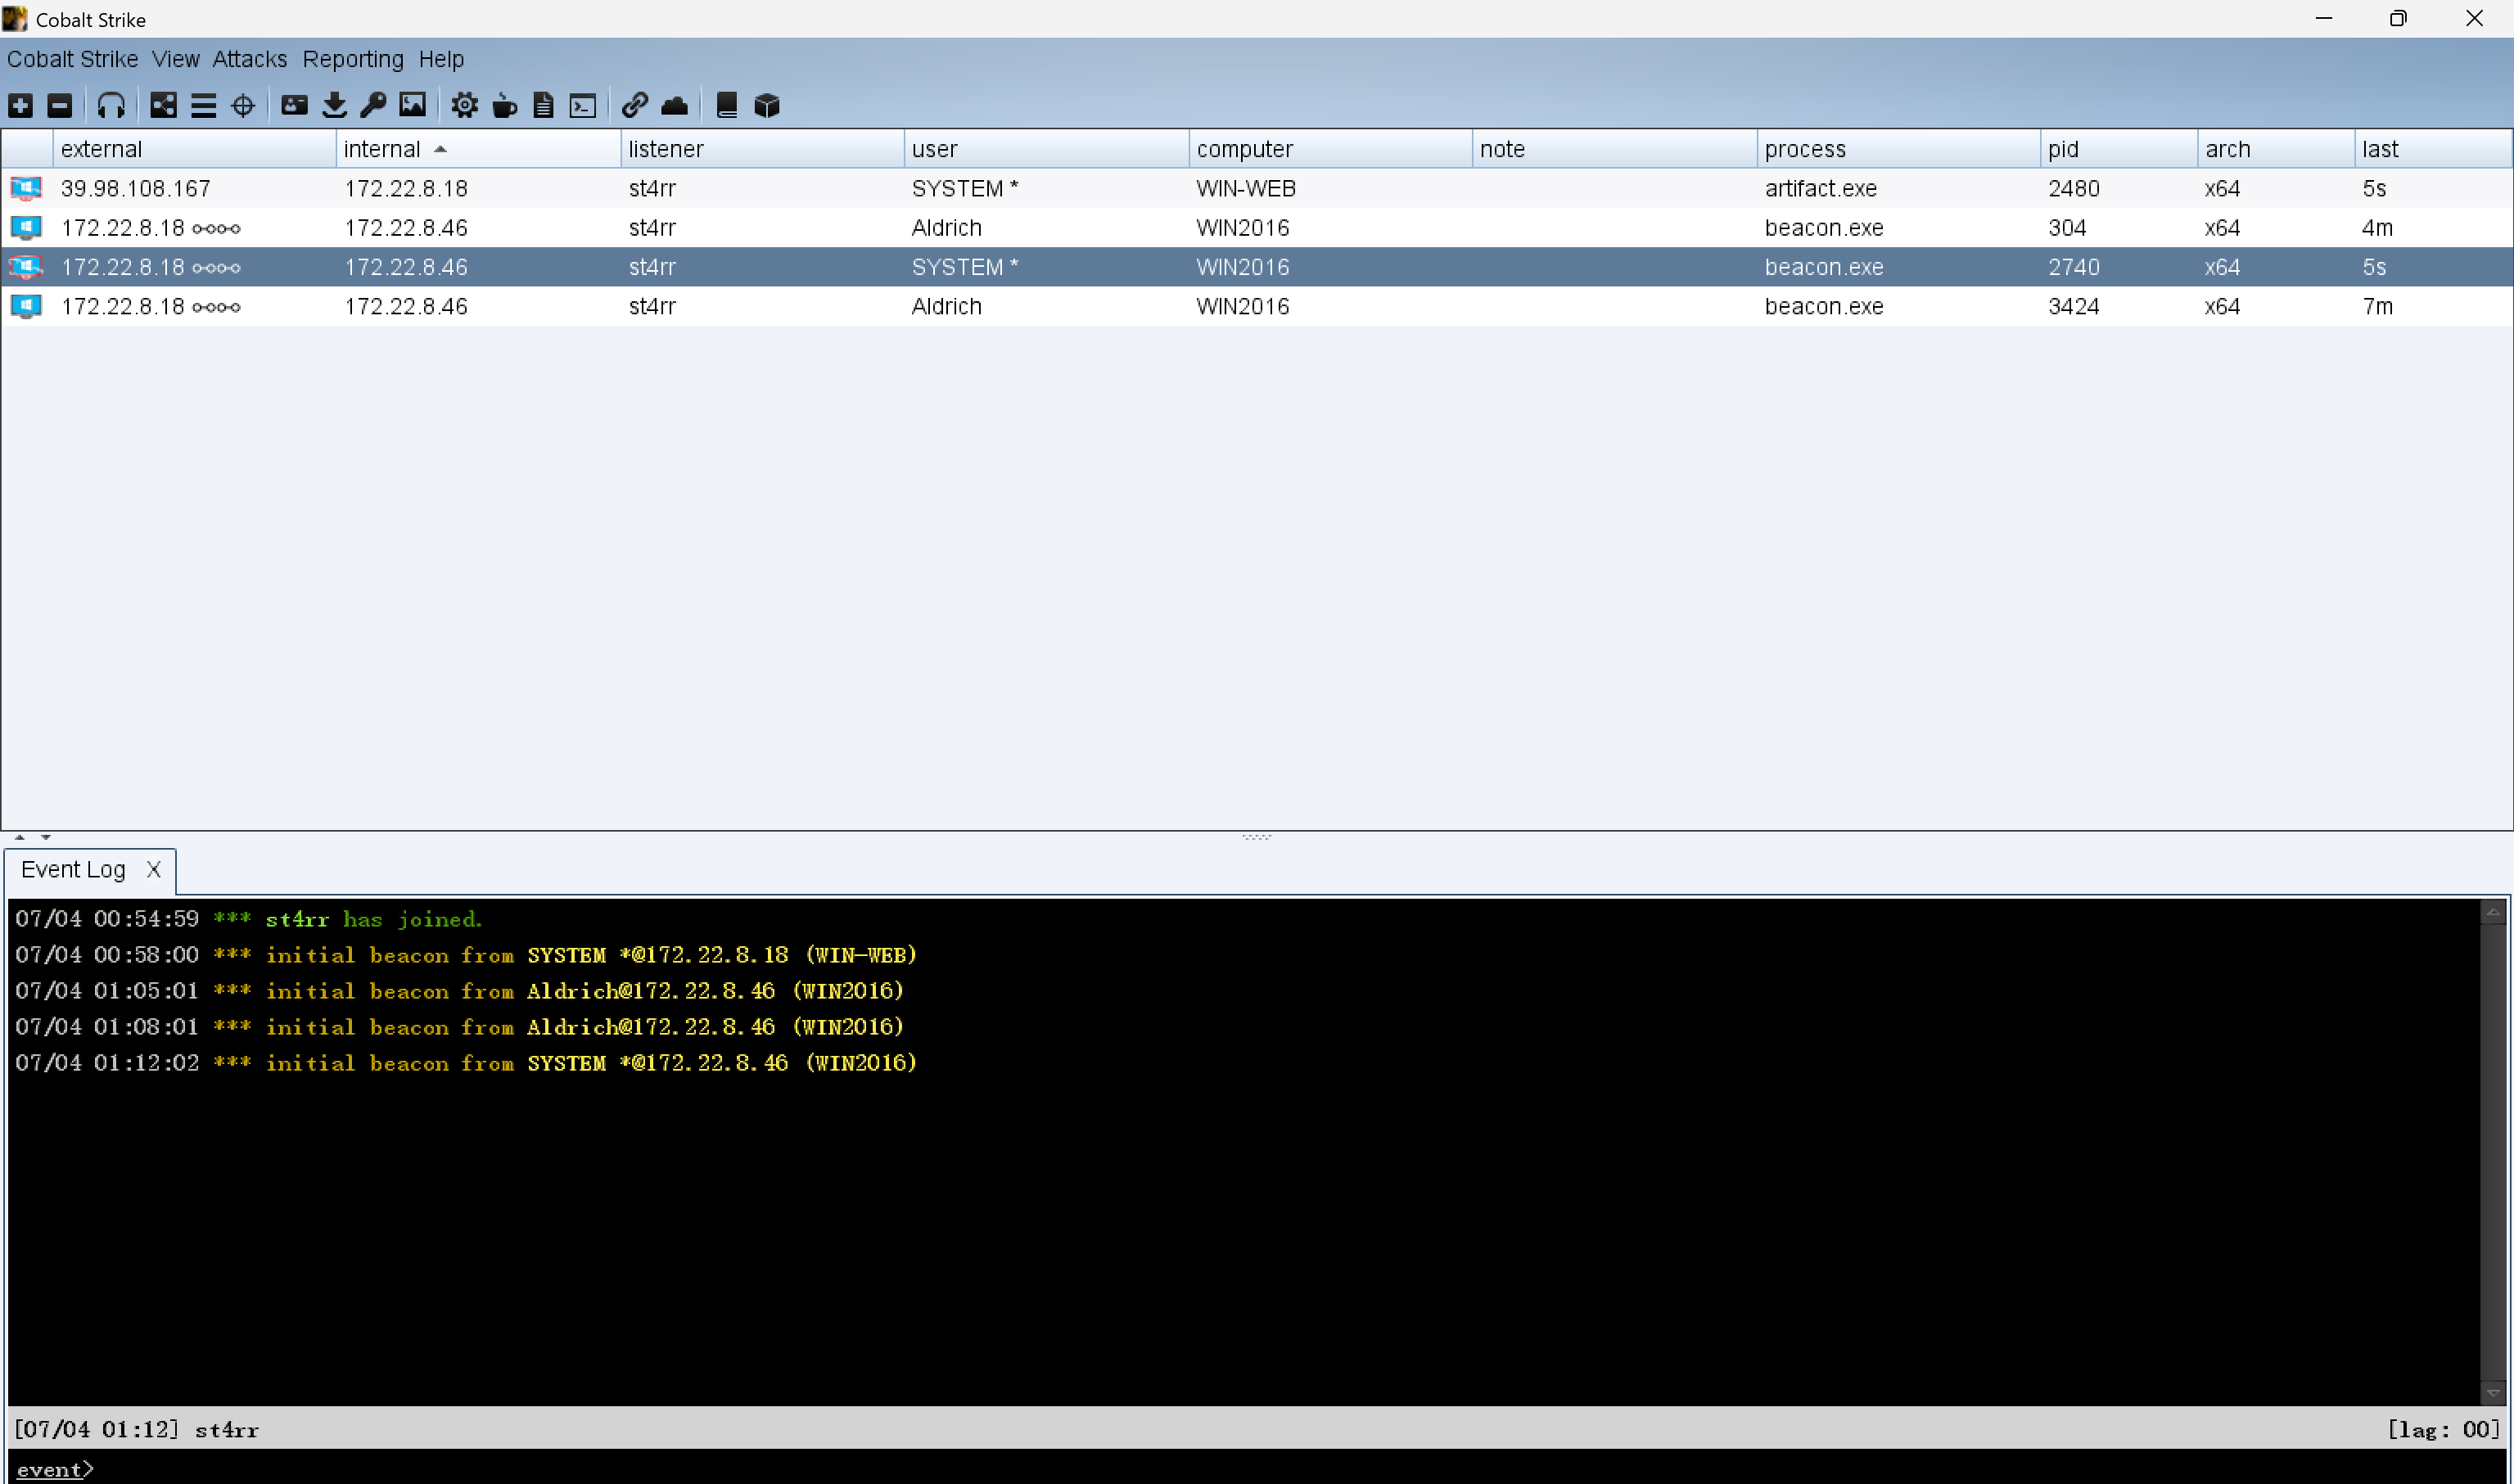Open the Attacks menu
The height and width of the screenshot is (1484, 2514).
click(249, 59)
